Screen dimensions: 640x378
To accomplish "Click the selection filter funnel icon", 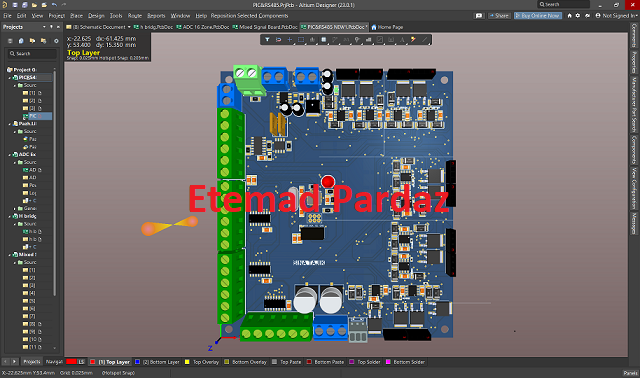I will tap(267, 40).
